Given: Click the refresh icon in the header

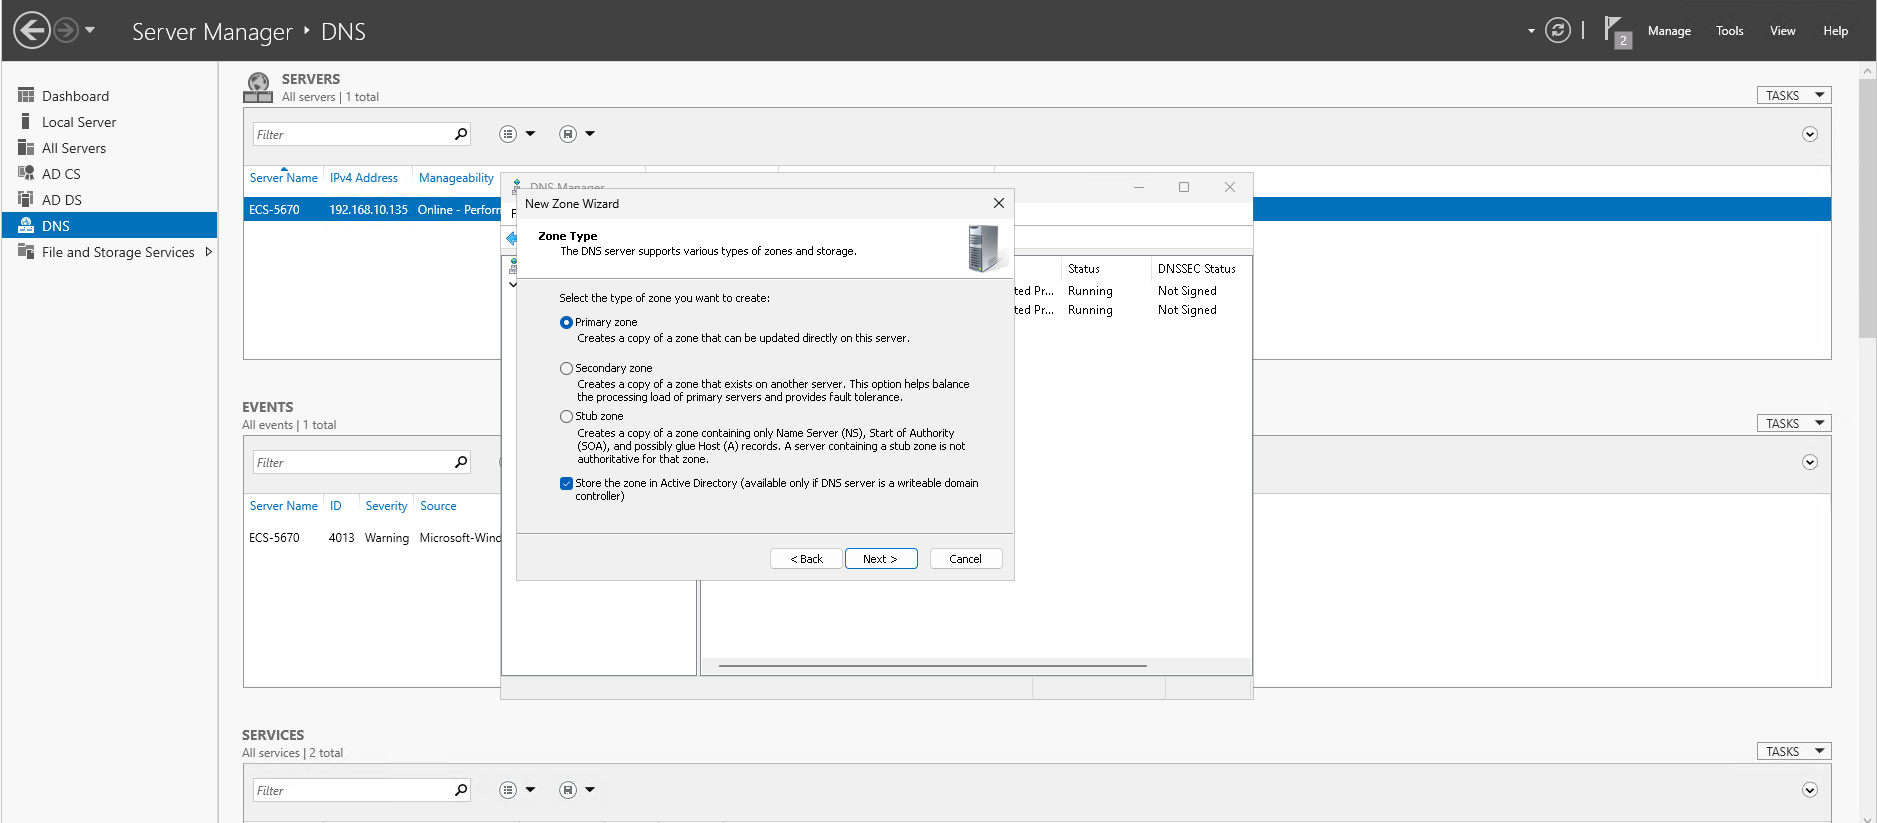Looking at the screenshot, I should [1557, 30].
